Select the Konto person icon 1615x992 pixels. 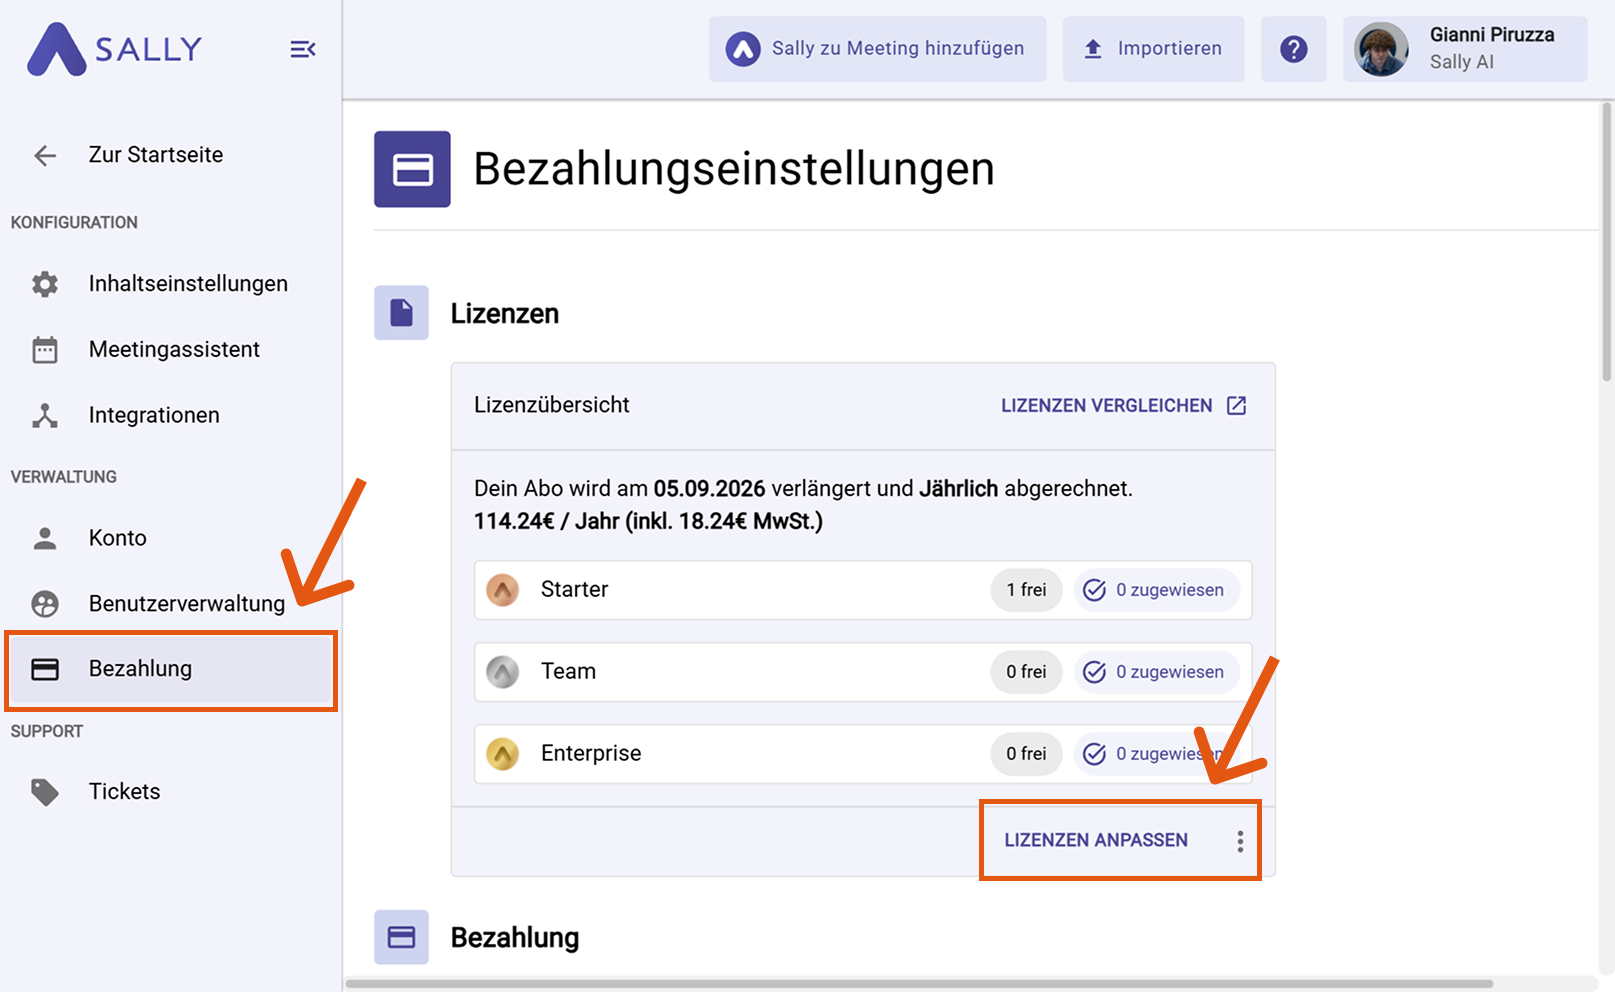click(x=44, y=537)
